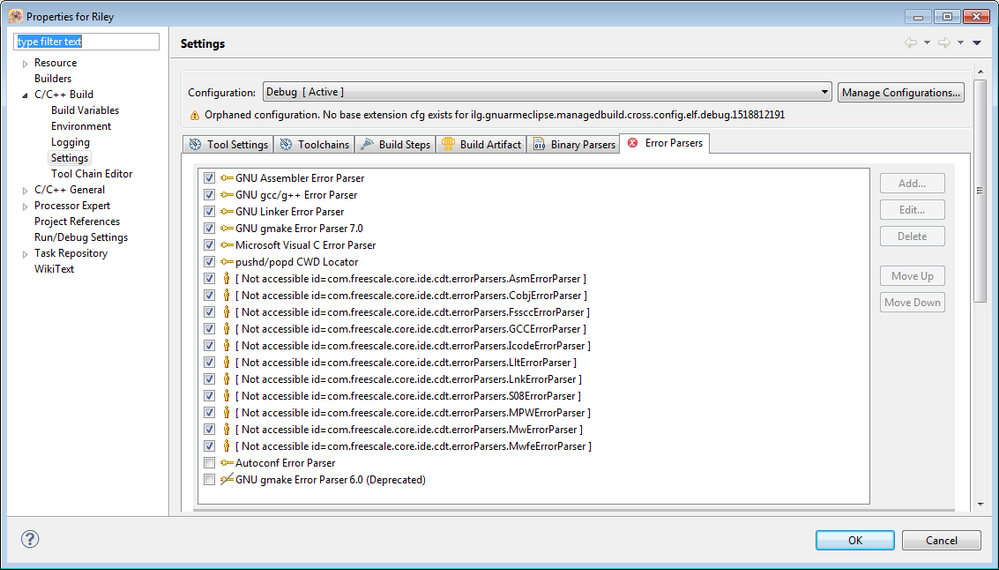
Task: Select Tool Chain Editor in tree
Action: [92, 174]
